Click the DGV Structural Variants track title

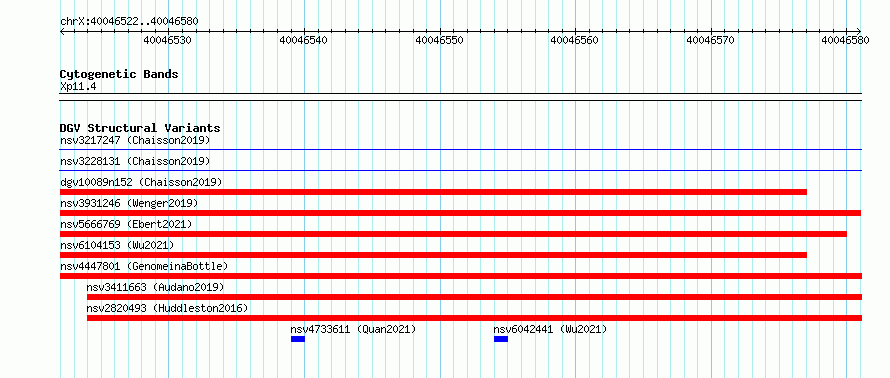coord(140,128)
